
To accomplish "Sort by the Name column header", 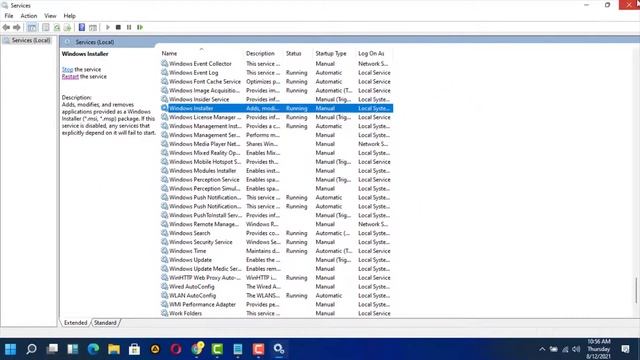I will [201, 53].
